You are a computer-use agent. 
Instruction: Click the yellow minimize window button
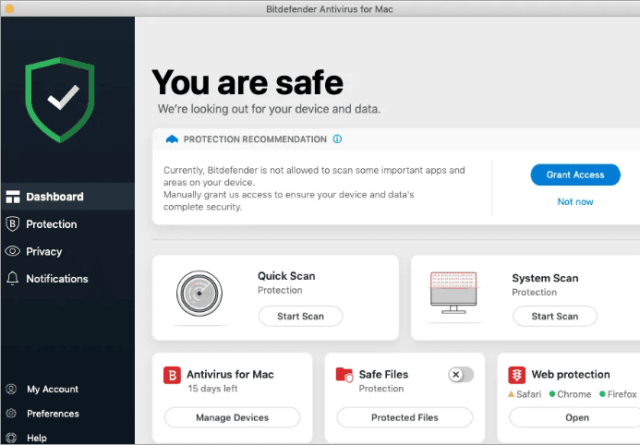9,9
